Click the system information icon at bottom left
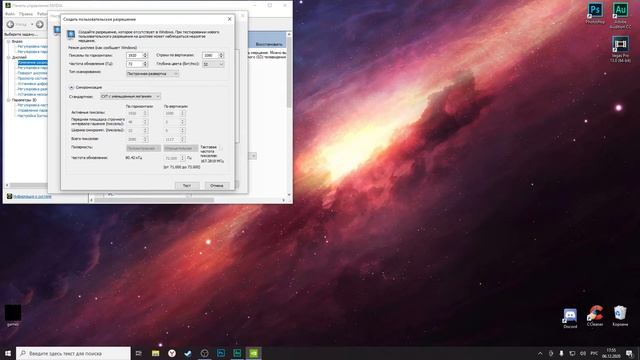This screenshot has width=640, height=360. (x=9, y=196)
